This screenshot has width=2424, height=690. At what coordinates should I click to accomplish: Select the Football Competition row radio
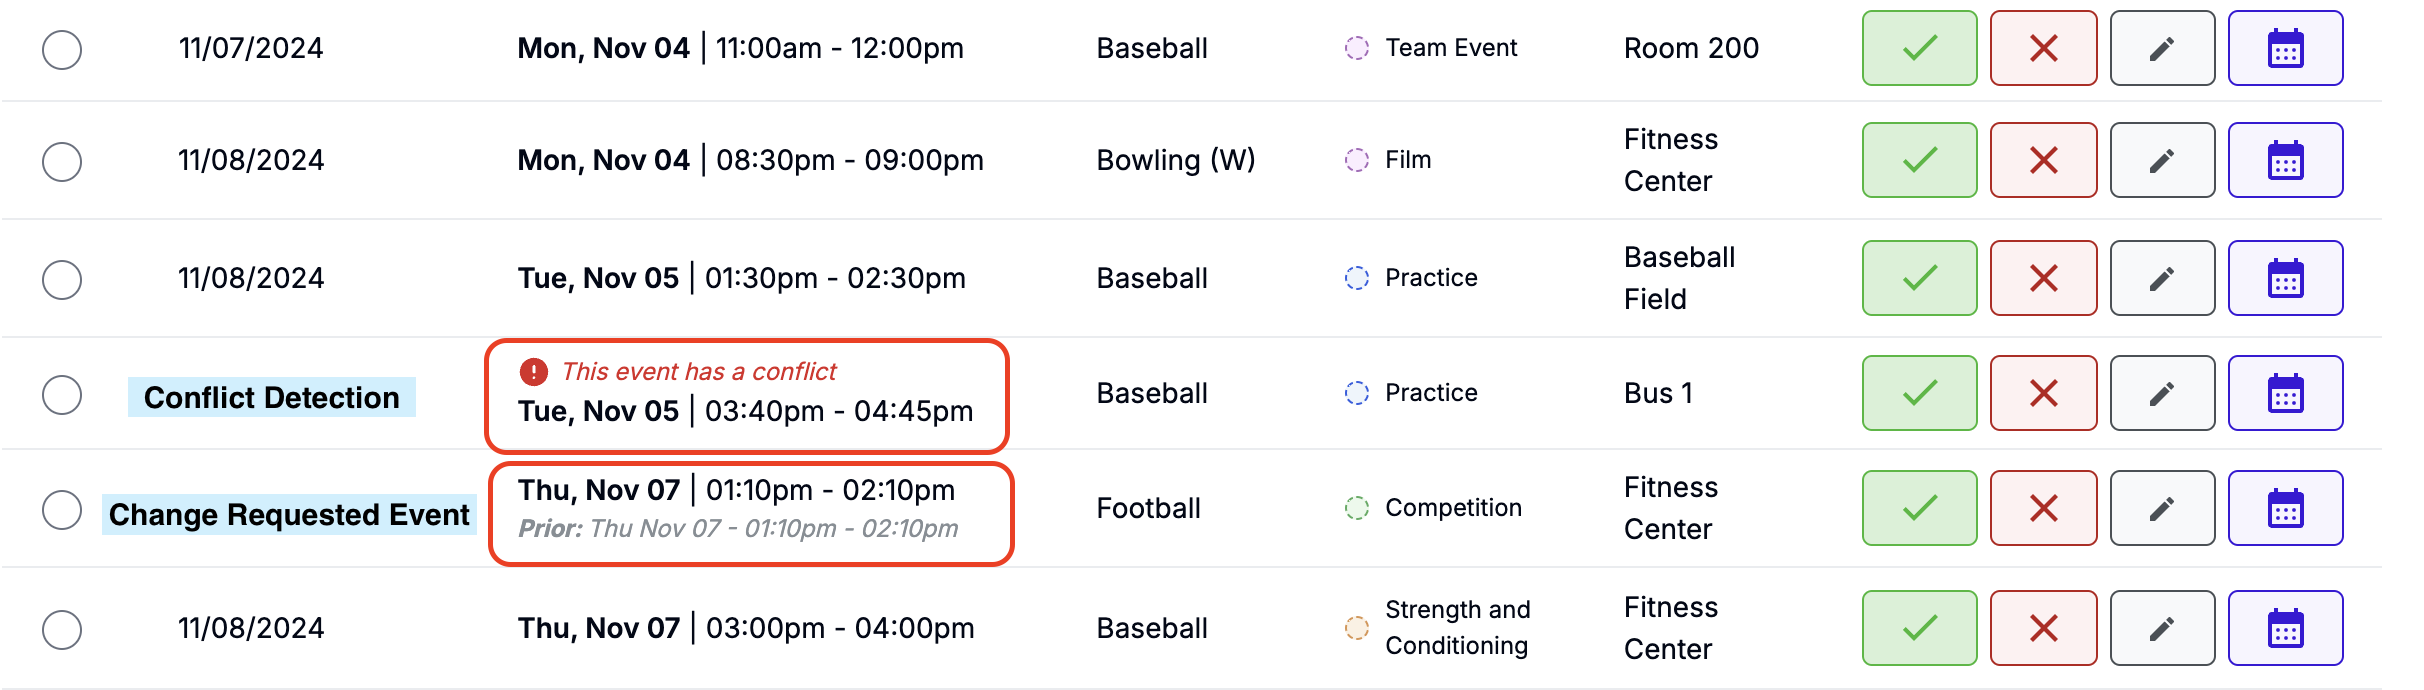pos(62,510)
